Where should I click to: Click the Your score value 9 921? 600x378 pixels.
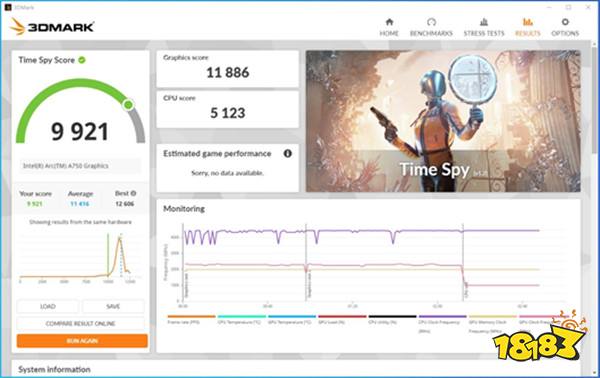click(34, 204)
